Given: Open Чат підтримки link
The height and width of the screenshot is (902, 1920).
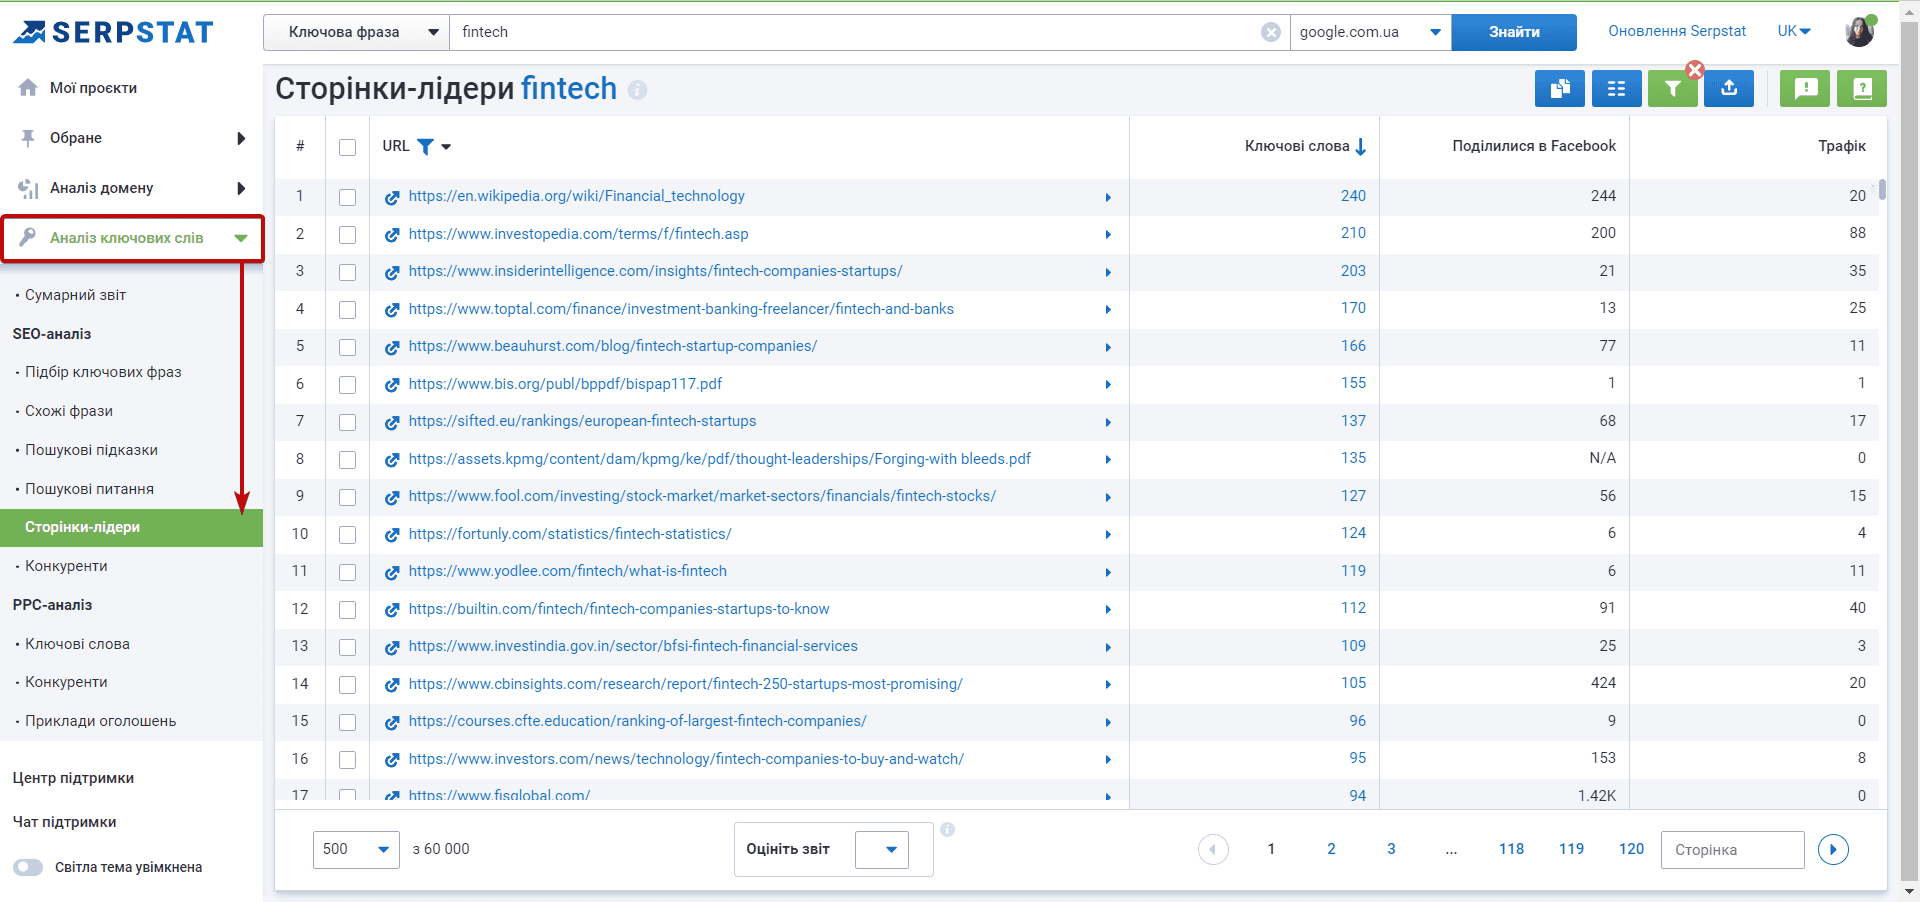Looking at the screenshot, I should click(64, 822).
